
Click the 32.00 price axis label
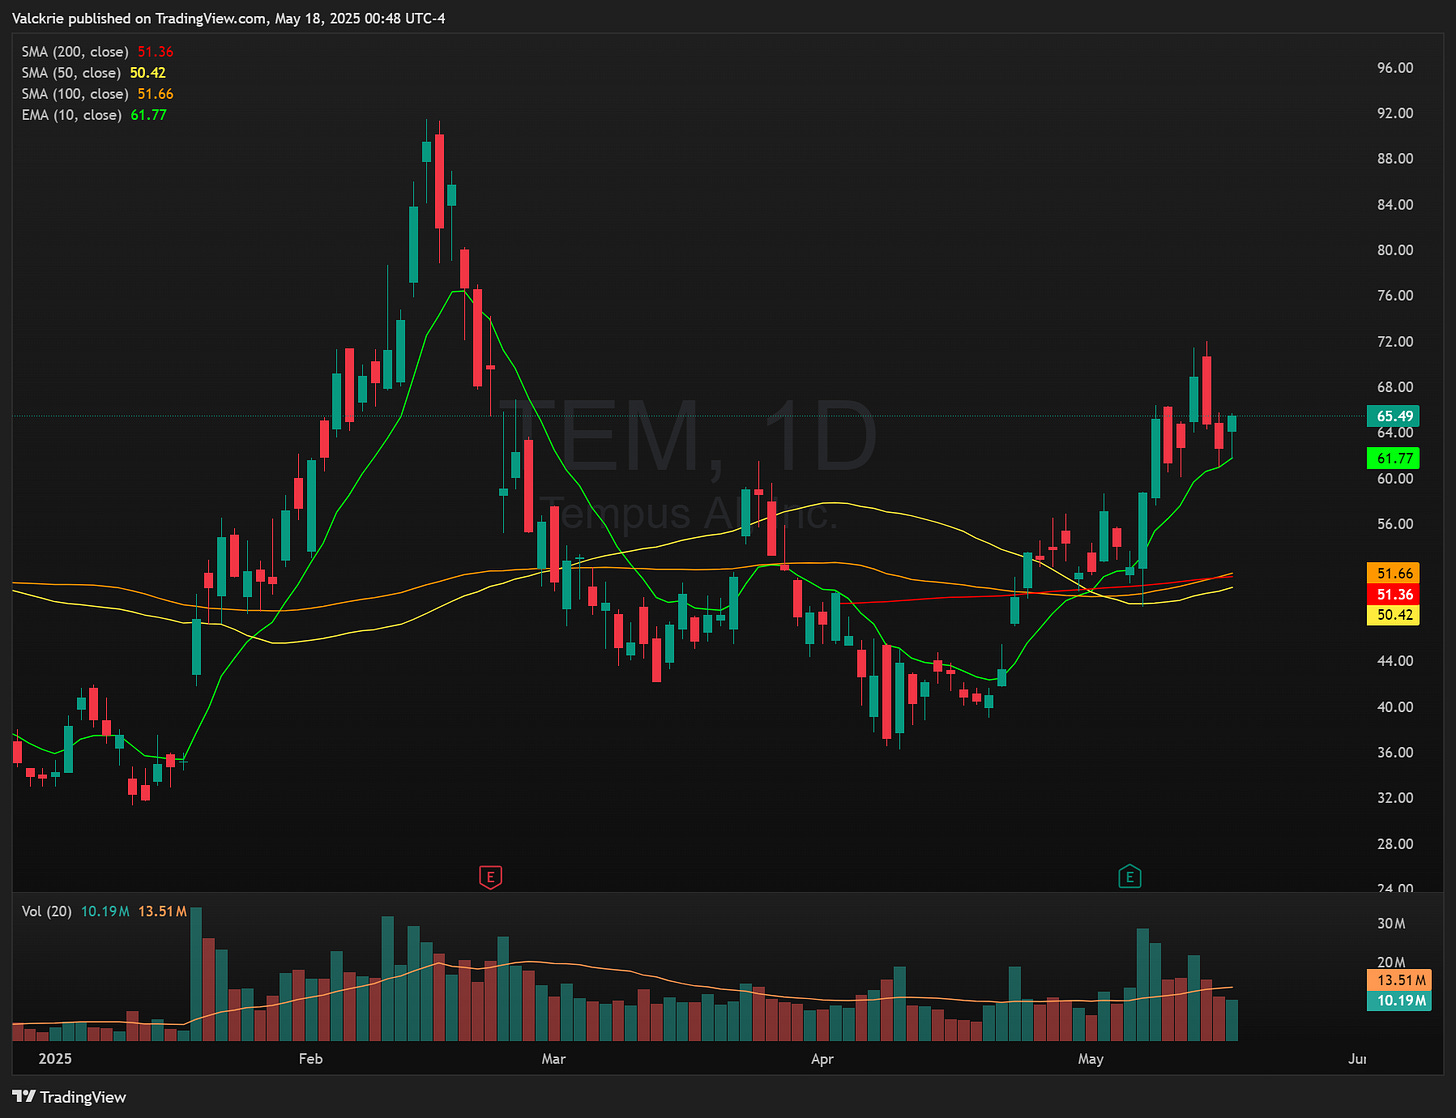[1395, 798]
